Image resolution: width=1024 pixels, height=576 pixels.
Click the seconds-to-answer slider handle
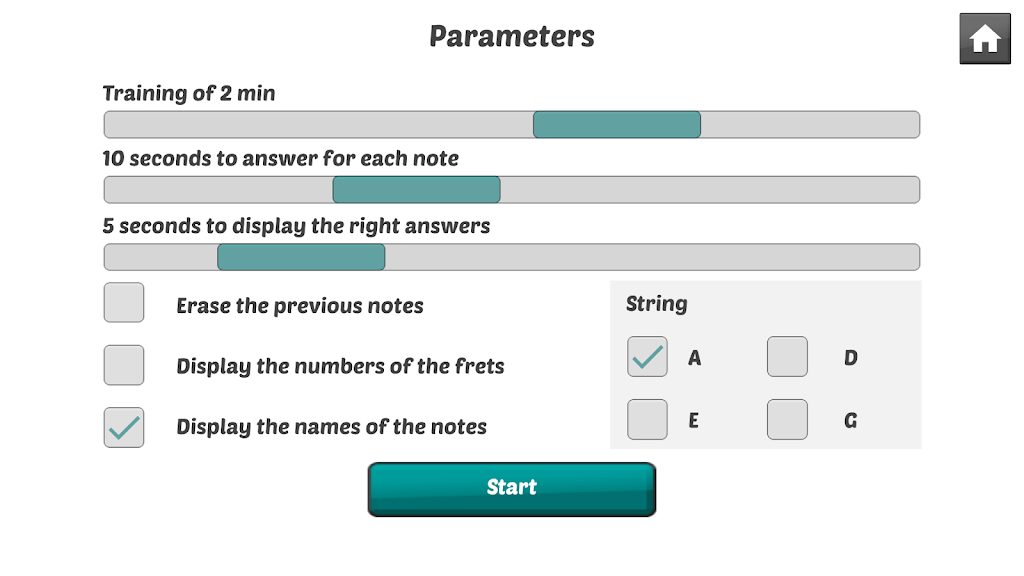[416, 190]
